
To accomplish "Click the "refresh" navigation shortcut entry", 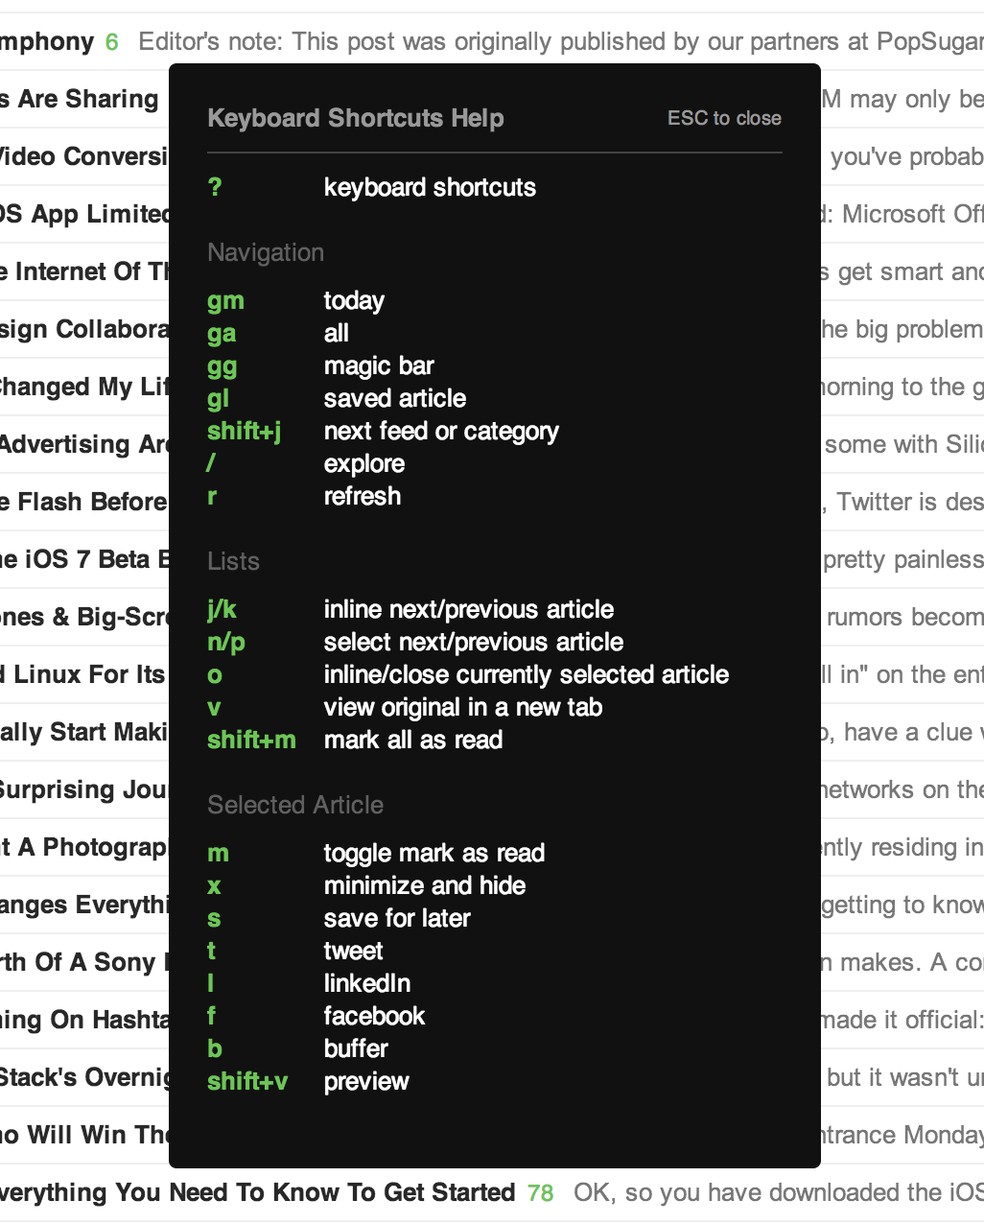I will (362, 496).
